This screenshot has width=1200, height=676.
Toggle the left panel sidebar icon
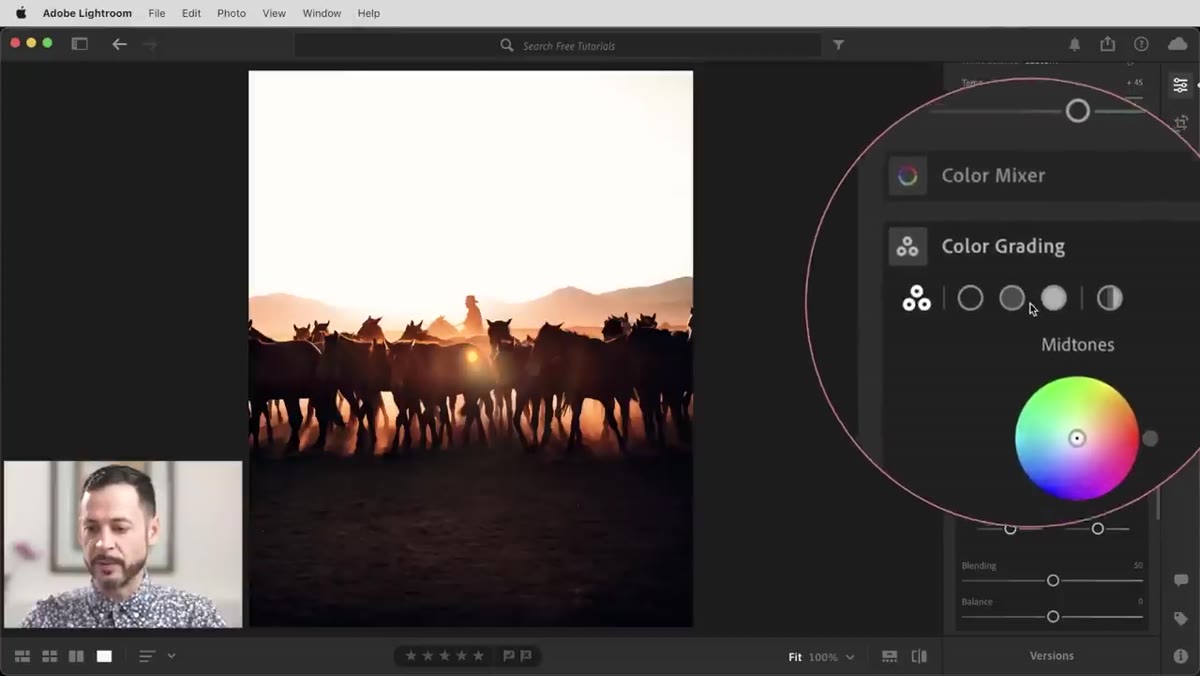(x=80, y=44)
